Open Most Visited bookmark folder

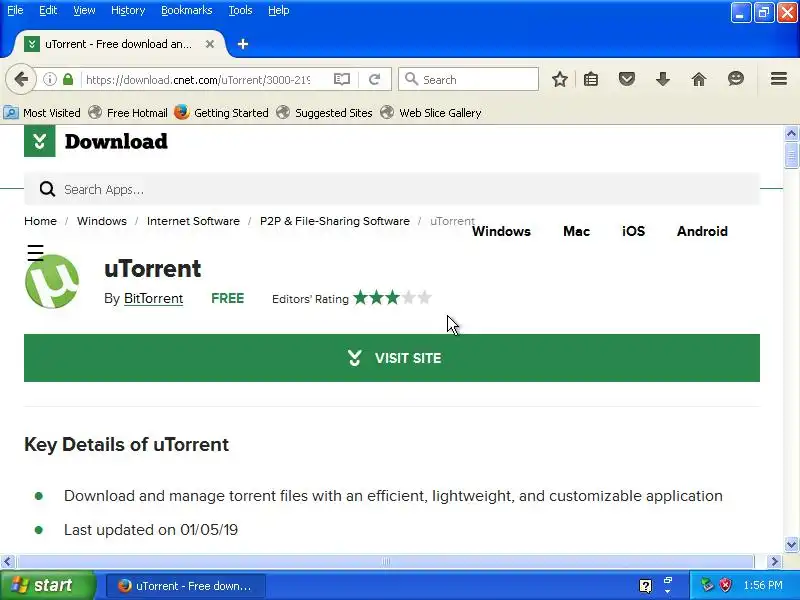tap(42, 113)
